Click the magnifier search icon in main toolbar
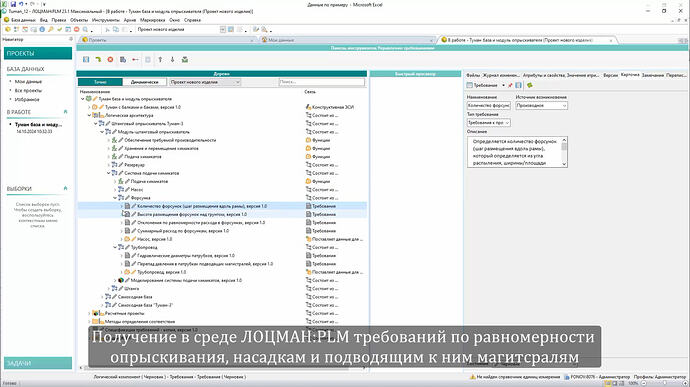The image size is (690, 387). pos(85,29)
